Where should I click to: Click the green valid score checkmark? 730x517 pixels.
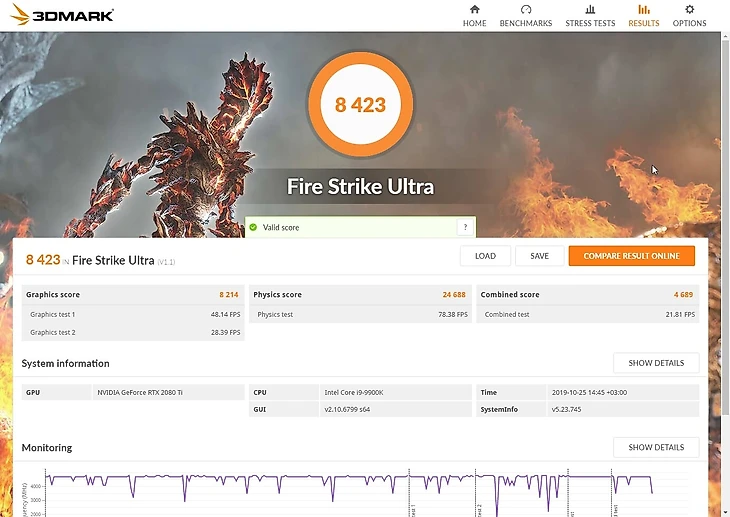tap(253, 228)
